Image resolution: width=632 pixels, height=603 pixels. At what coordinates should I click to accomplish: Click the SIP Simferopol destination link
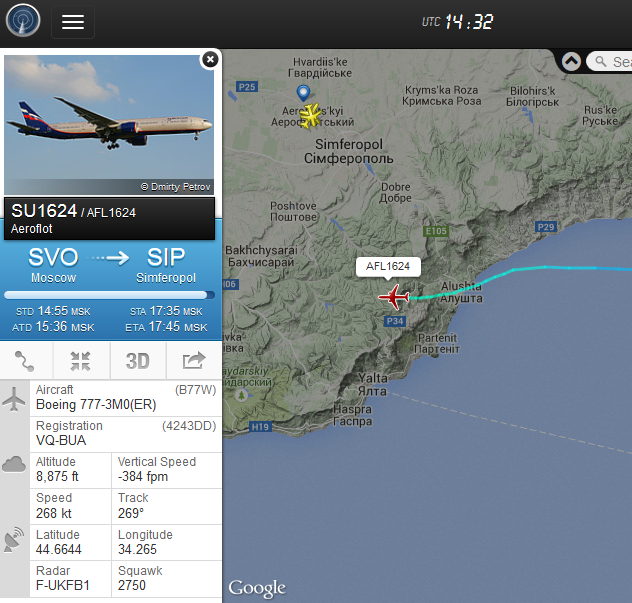(166, 264)
